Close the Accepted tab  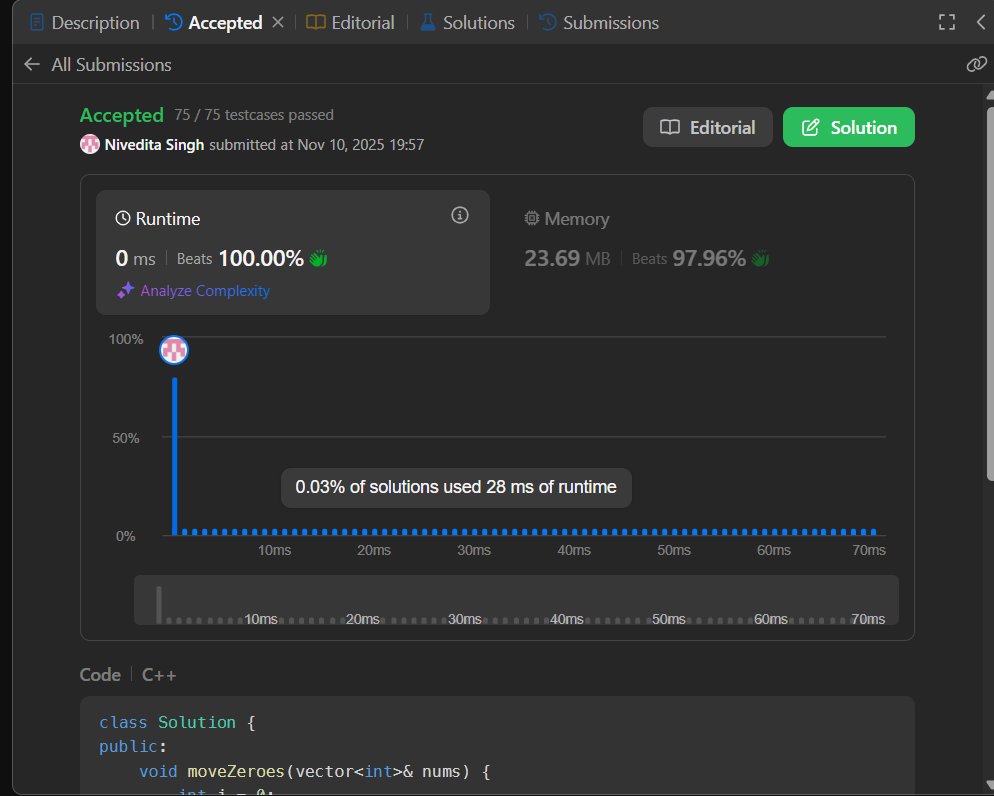point(278,22)
